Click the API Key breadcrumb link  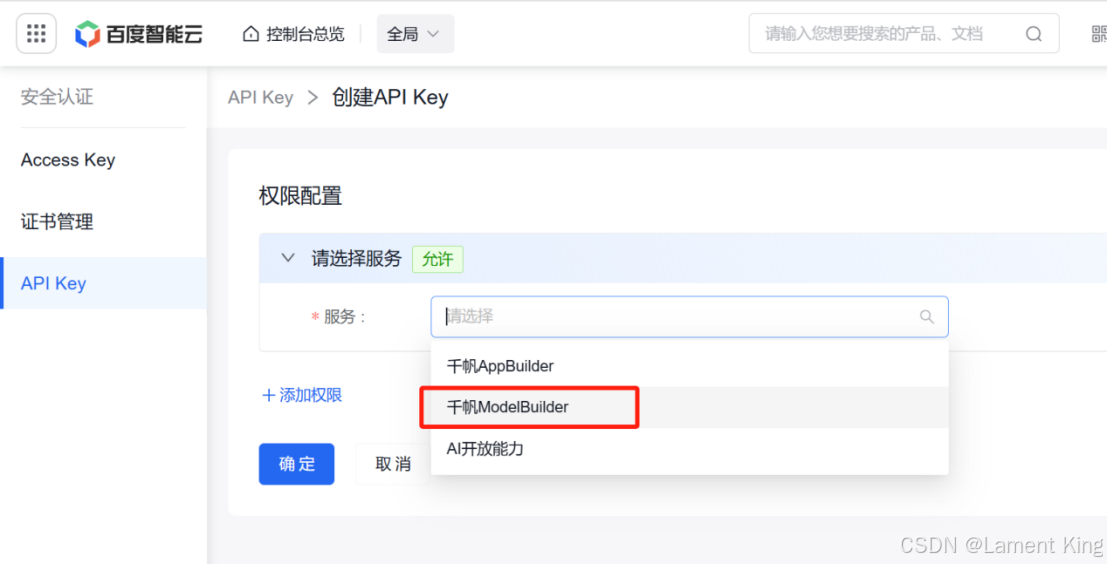tap(261, 97)
